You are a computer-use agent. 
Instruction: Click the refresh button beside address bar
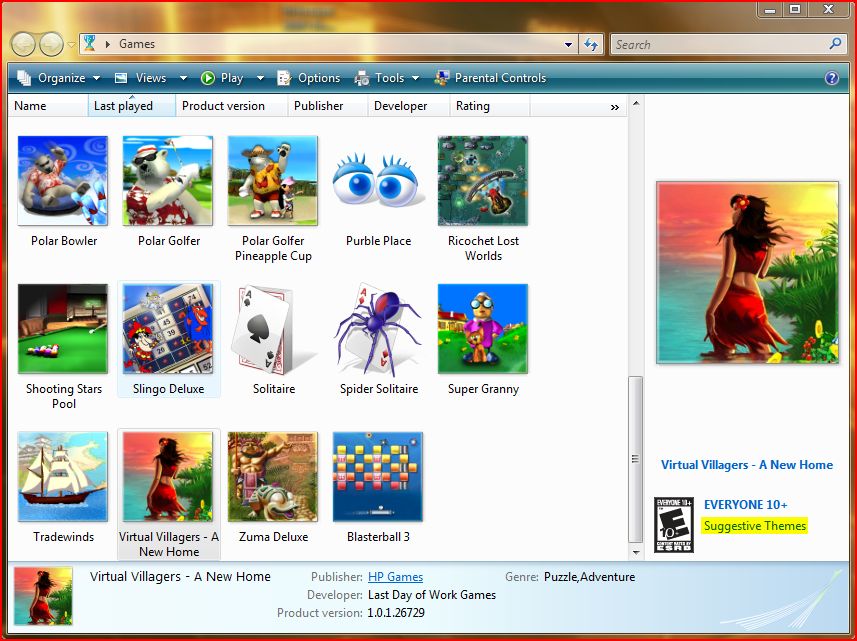[x=591, y=44]
